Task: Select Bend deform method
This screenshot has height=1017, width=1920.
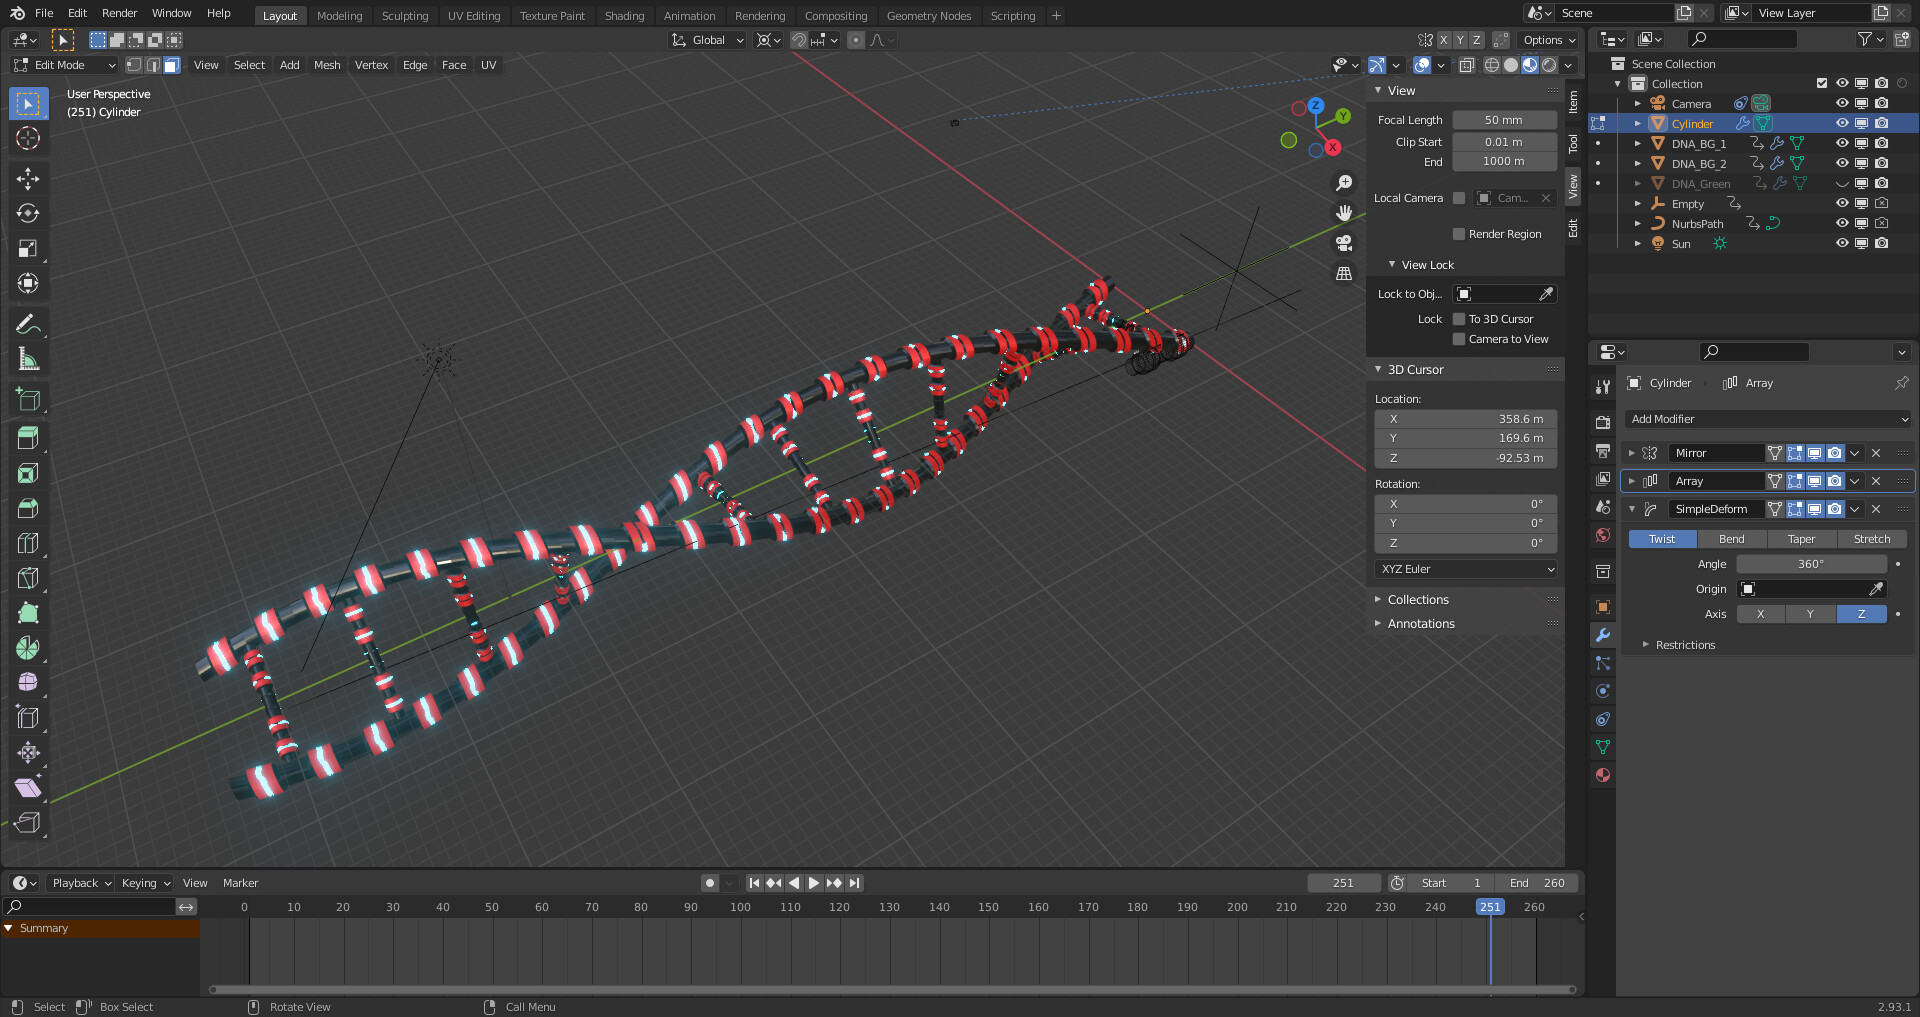Action: click(1731, 539)
